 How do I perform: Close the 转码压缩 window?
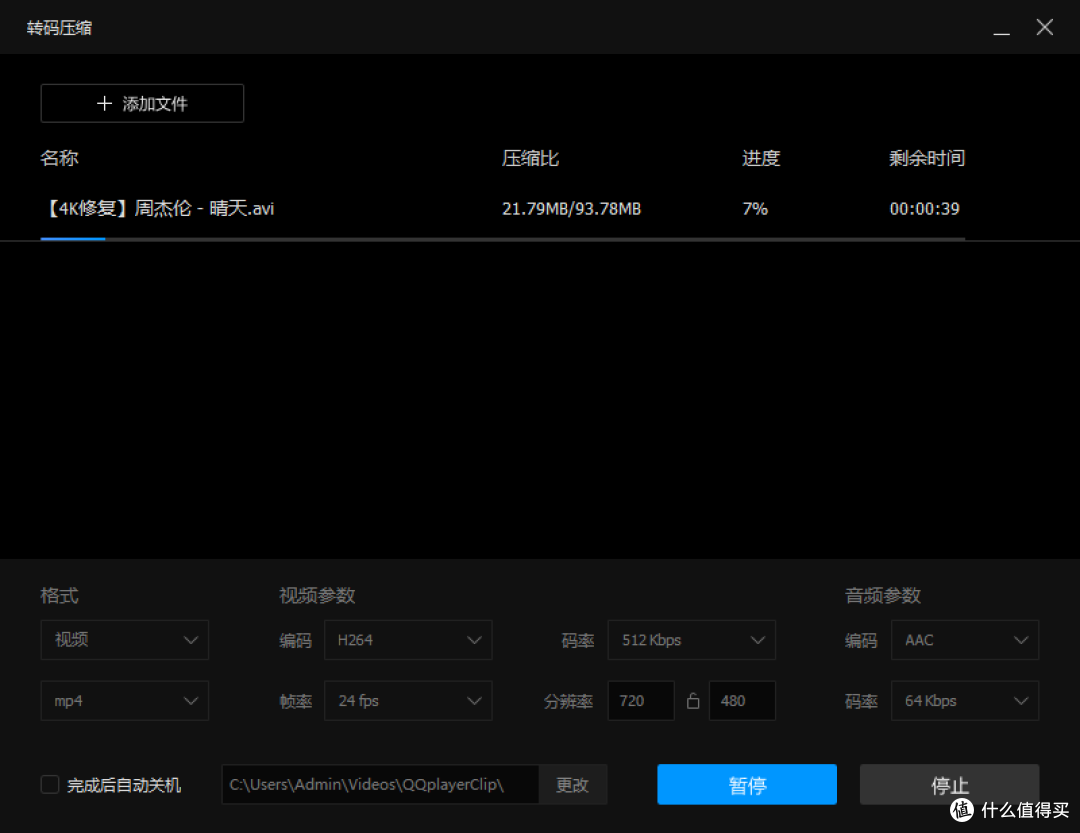[1045, 27]
